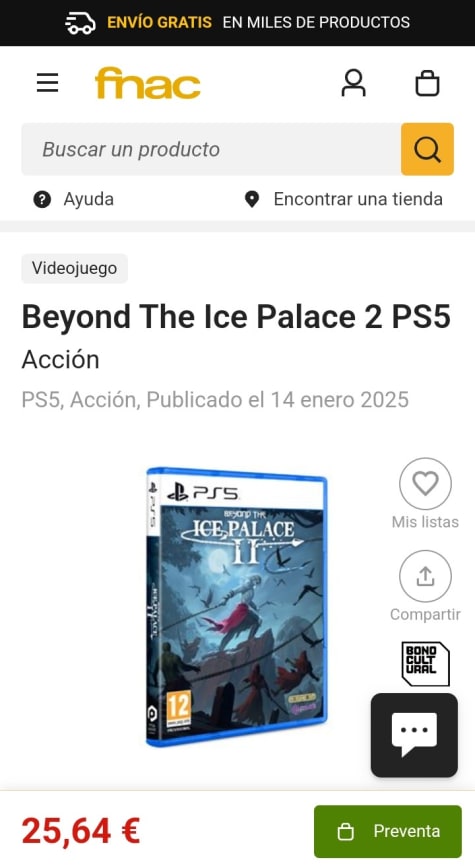Open the shopping basket icon
The image size is (475, 866).
(427, 84)
